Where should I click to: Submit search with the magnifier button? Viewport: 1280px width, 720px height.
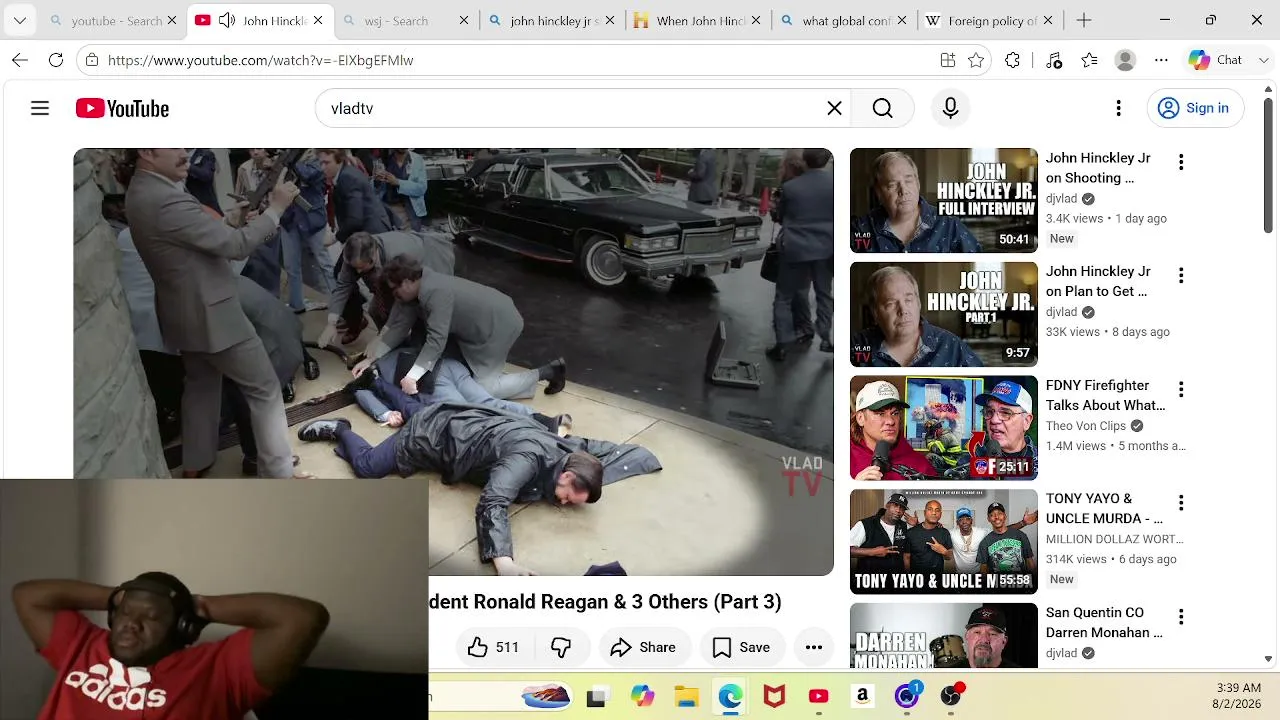(882, 108)
